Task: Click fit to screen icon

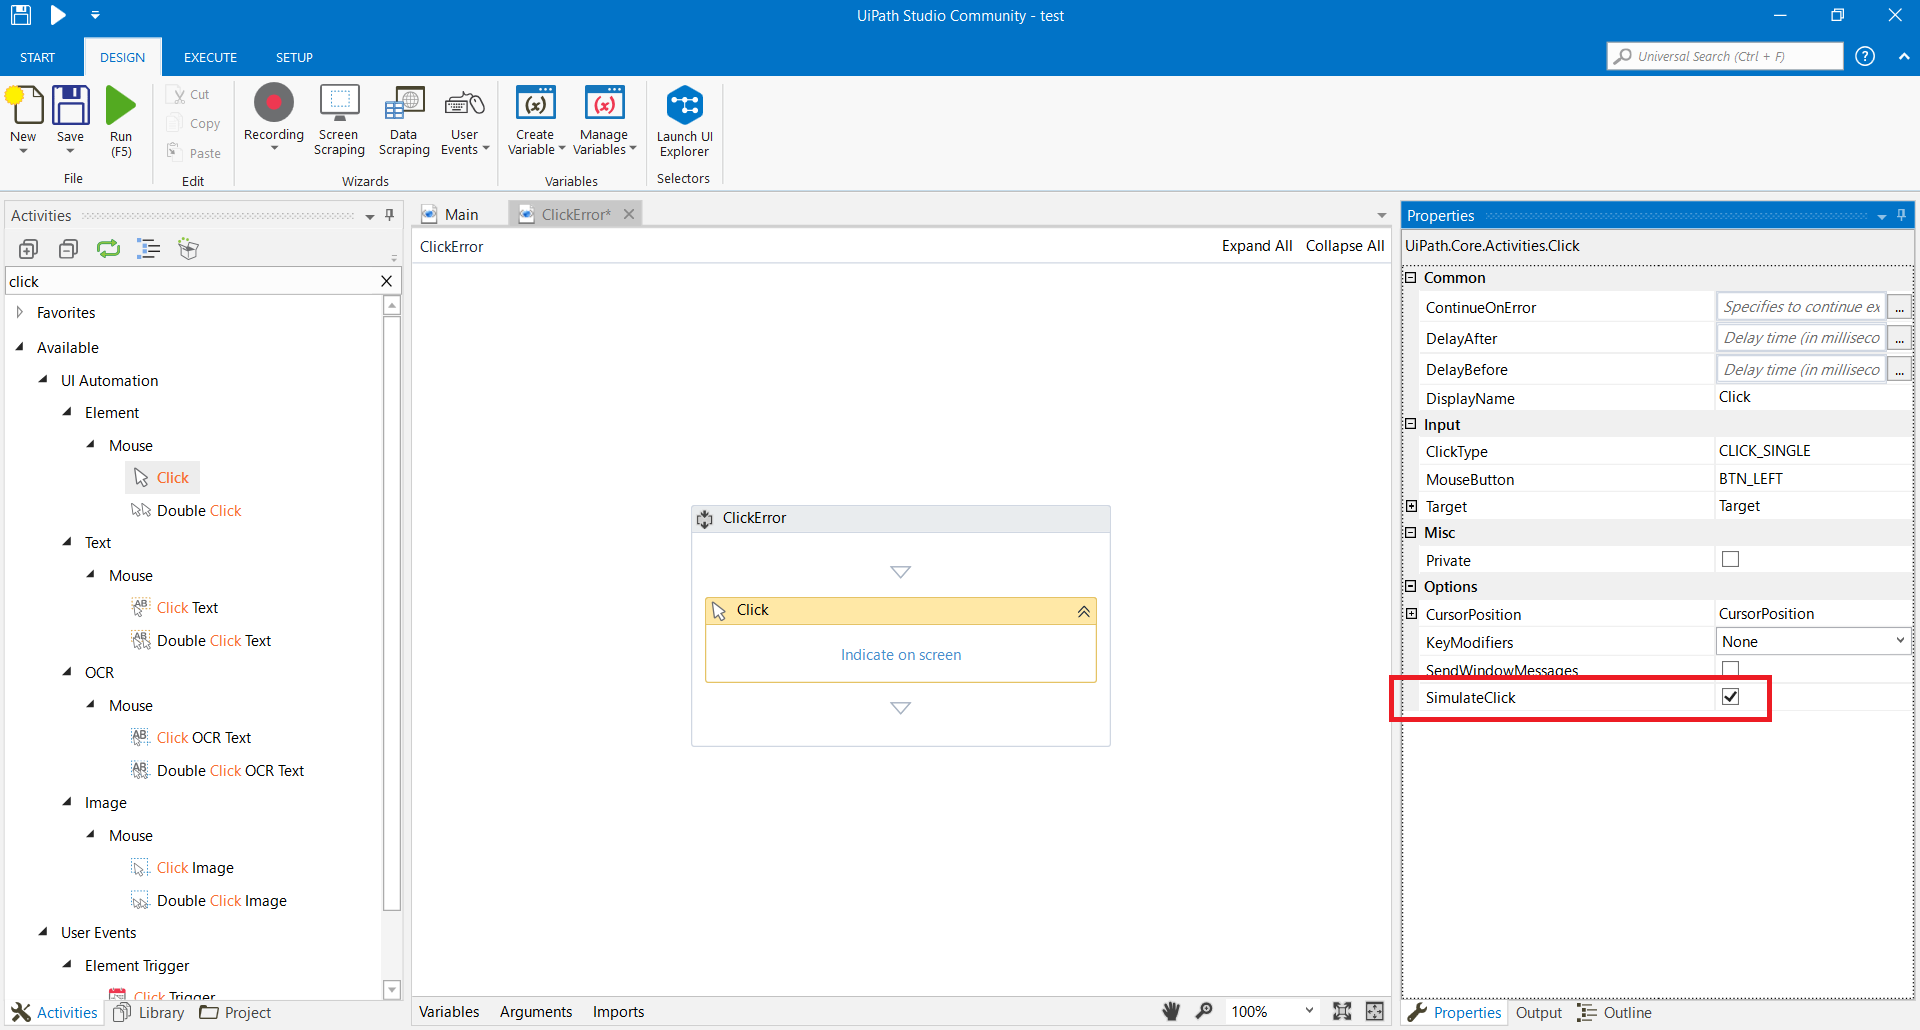Action: click(1342, 1011)
